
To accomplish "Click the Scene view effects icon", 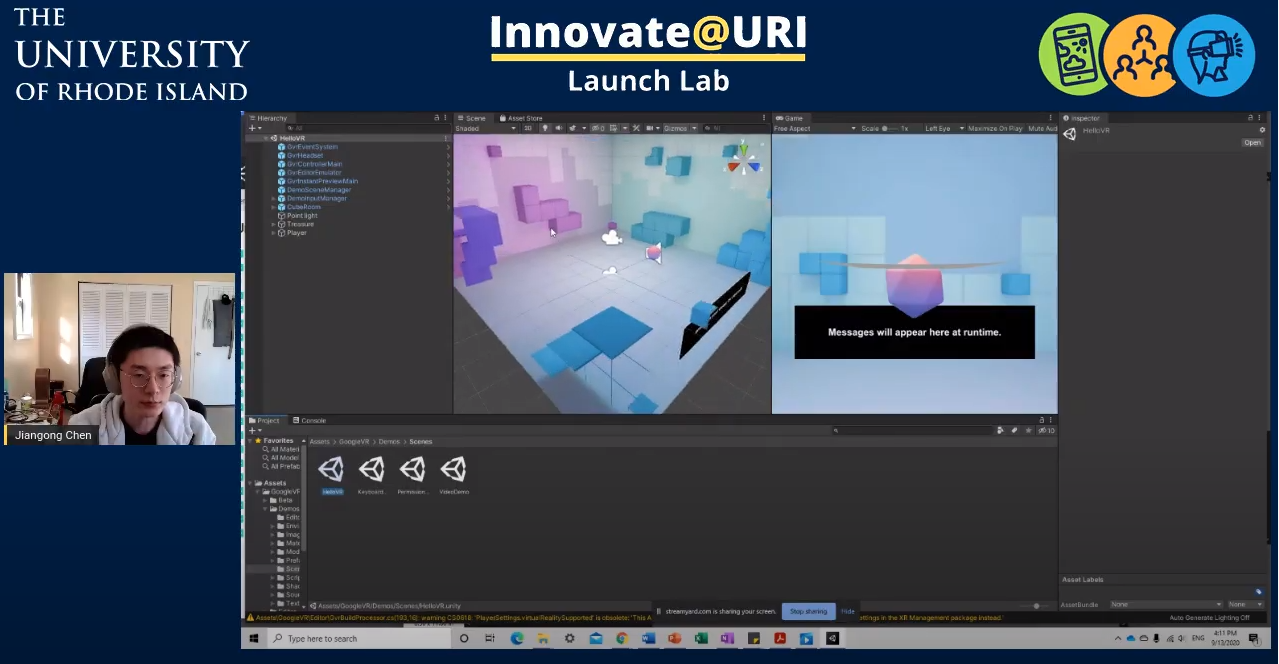I will coord(573,128).
